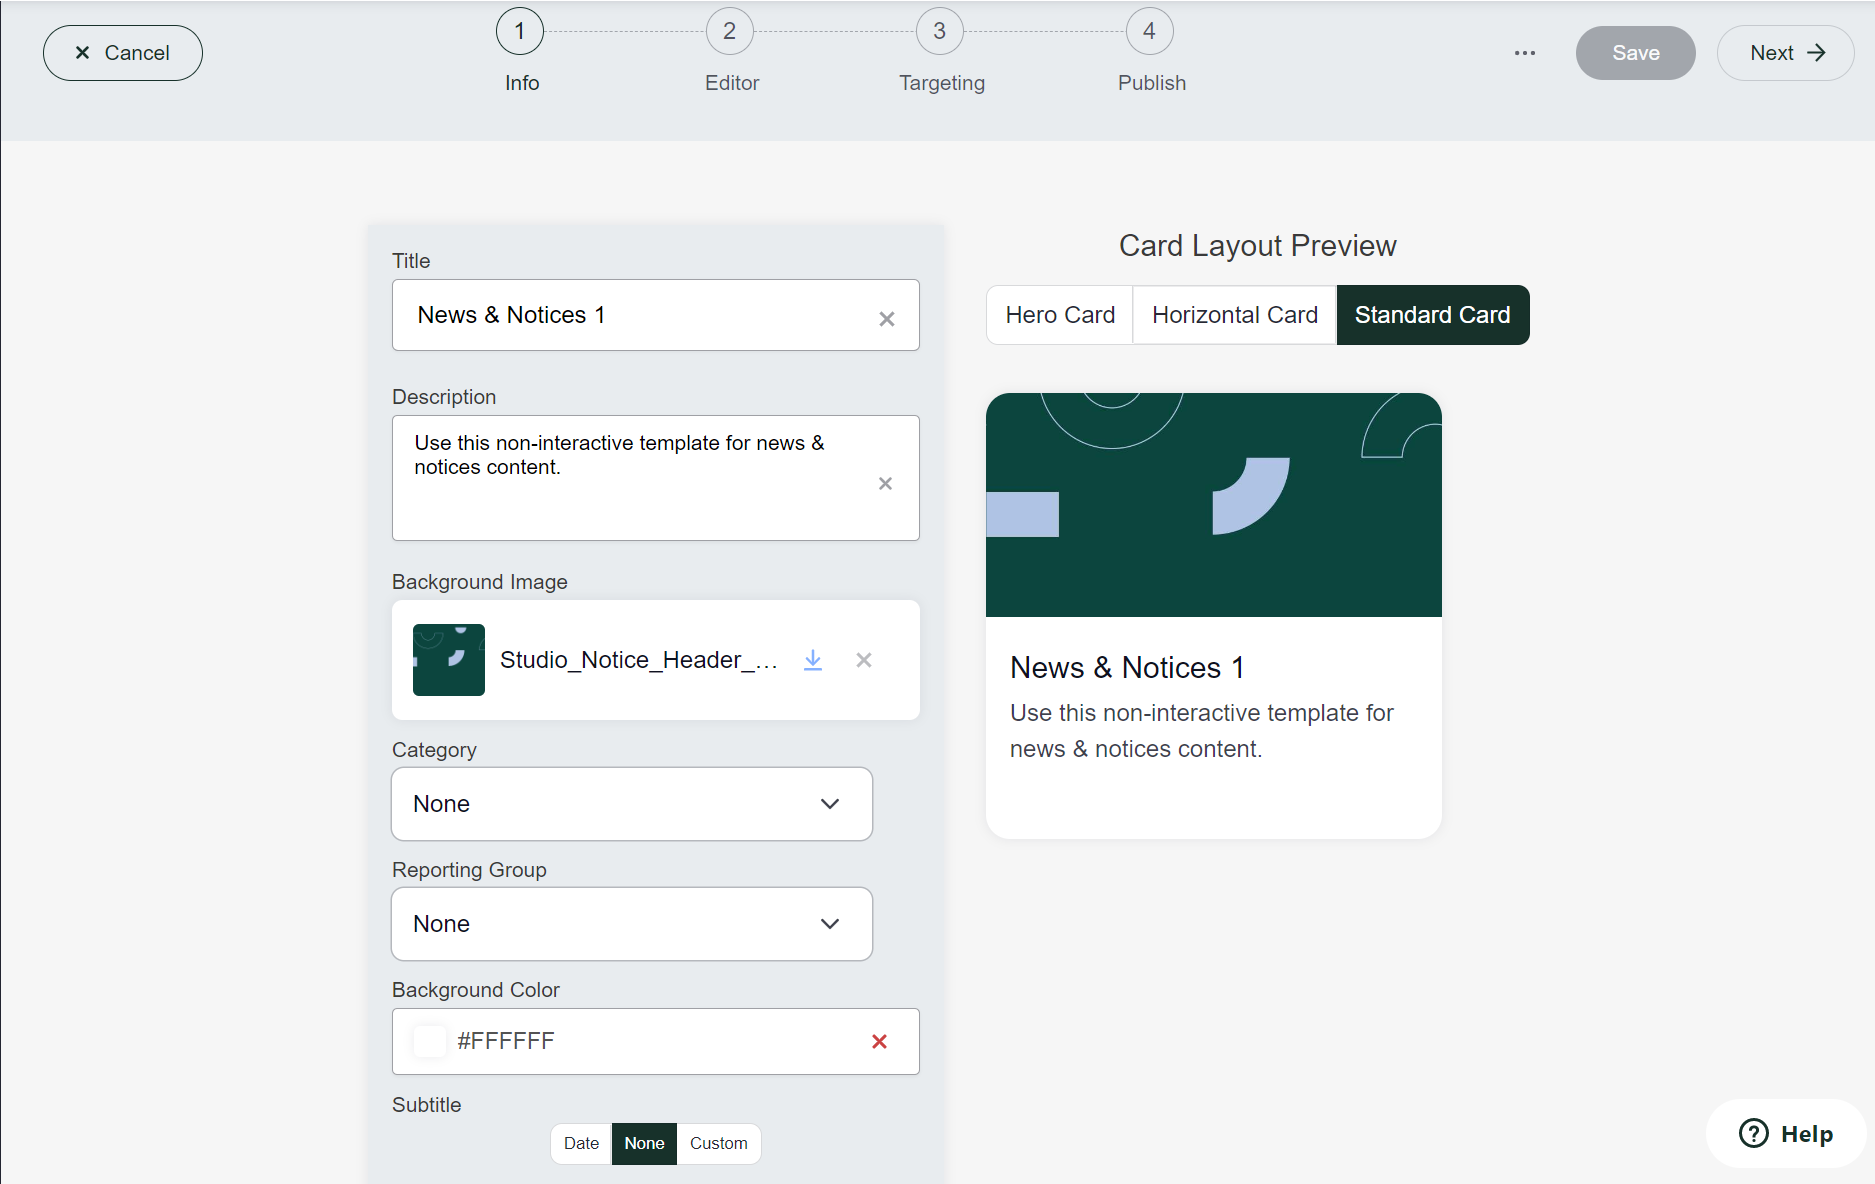
Task: Click the Next arrow button
Action: tap(1786, 53)
